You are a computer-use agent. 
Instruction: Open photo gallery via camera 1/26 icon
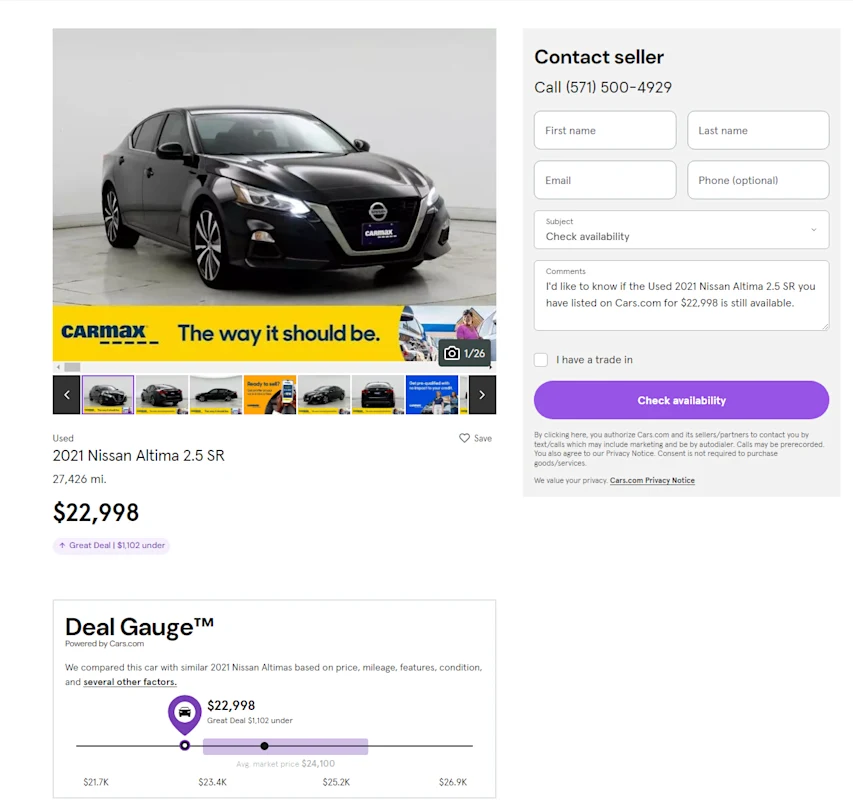pos(464,354)
